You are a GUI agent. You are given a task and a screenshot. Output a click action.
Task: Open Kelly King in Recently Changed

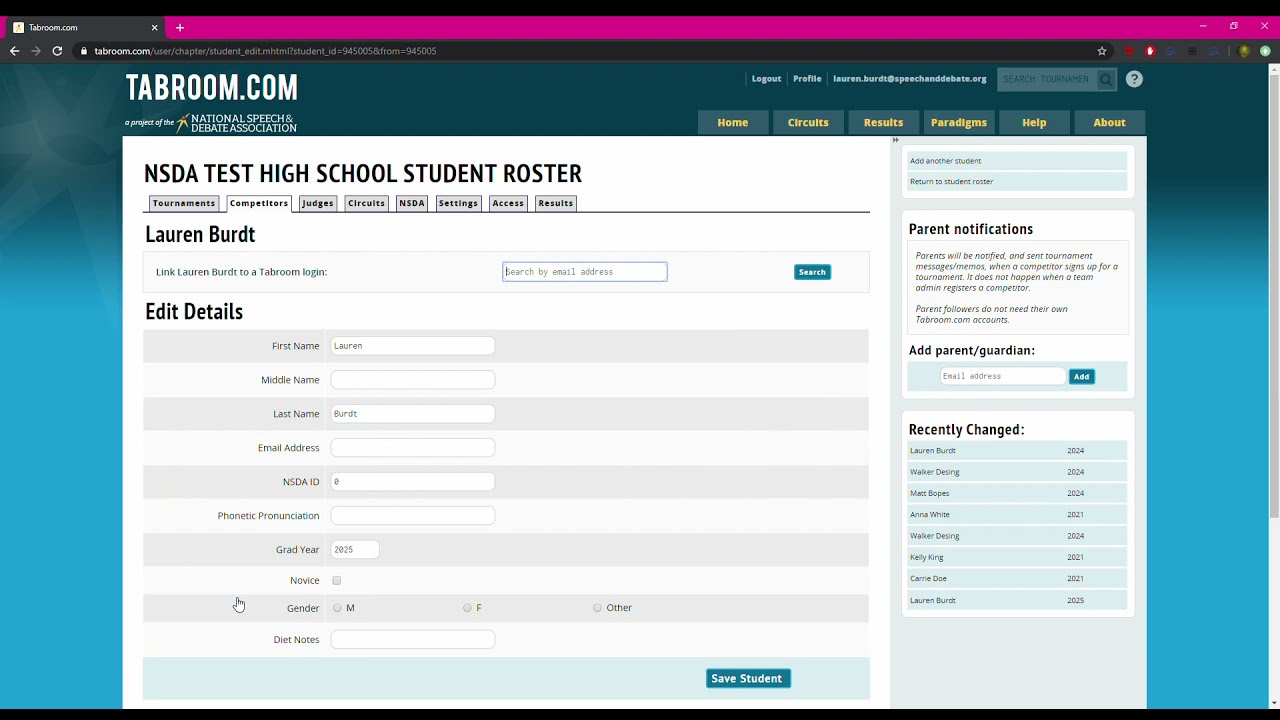point(1017,557)
